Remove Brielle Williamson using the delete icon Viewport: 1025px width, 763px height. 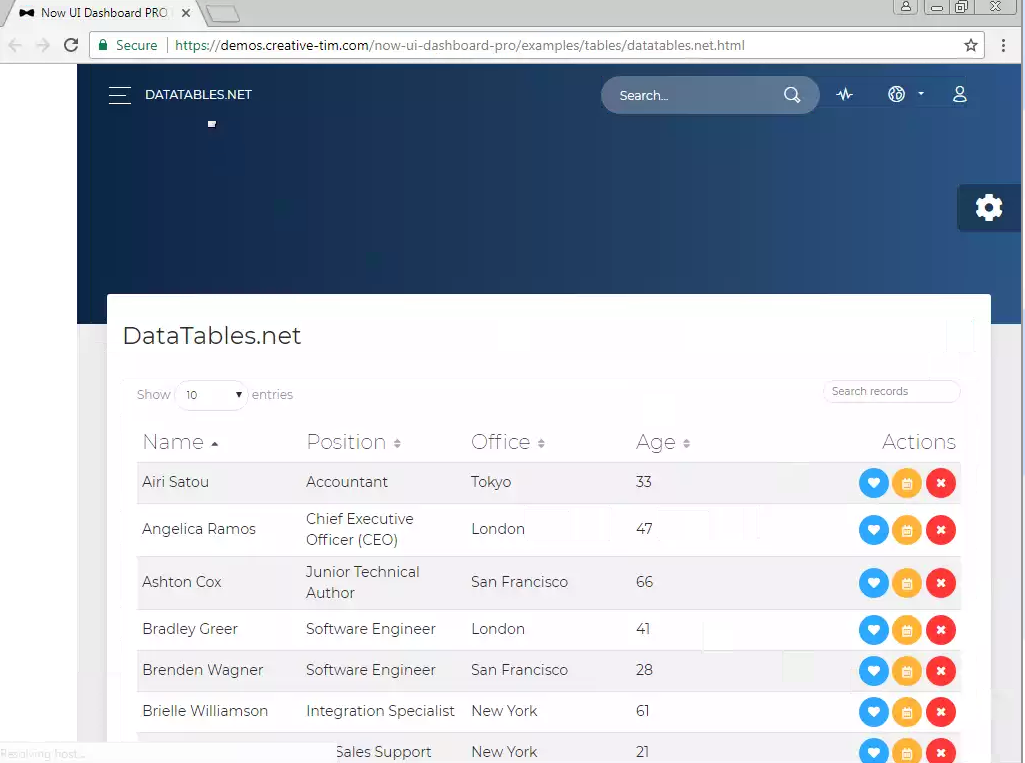[x=940, y=712]
